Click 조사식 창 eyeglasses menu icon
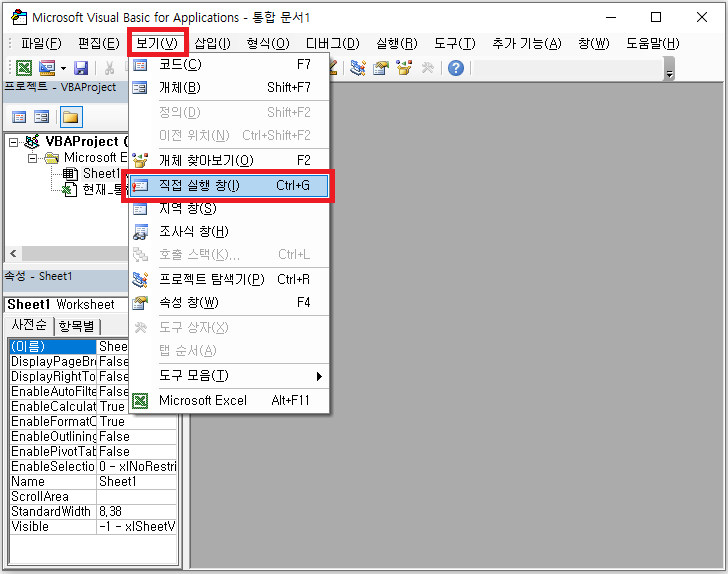This screenshot has height=574, width=728. pyautogui.click(x=140, y=232)
